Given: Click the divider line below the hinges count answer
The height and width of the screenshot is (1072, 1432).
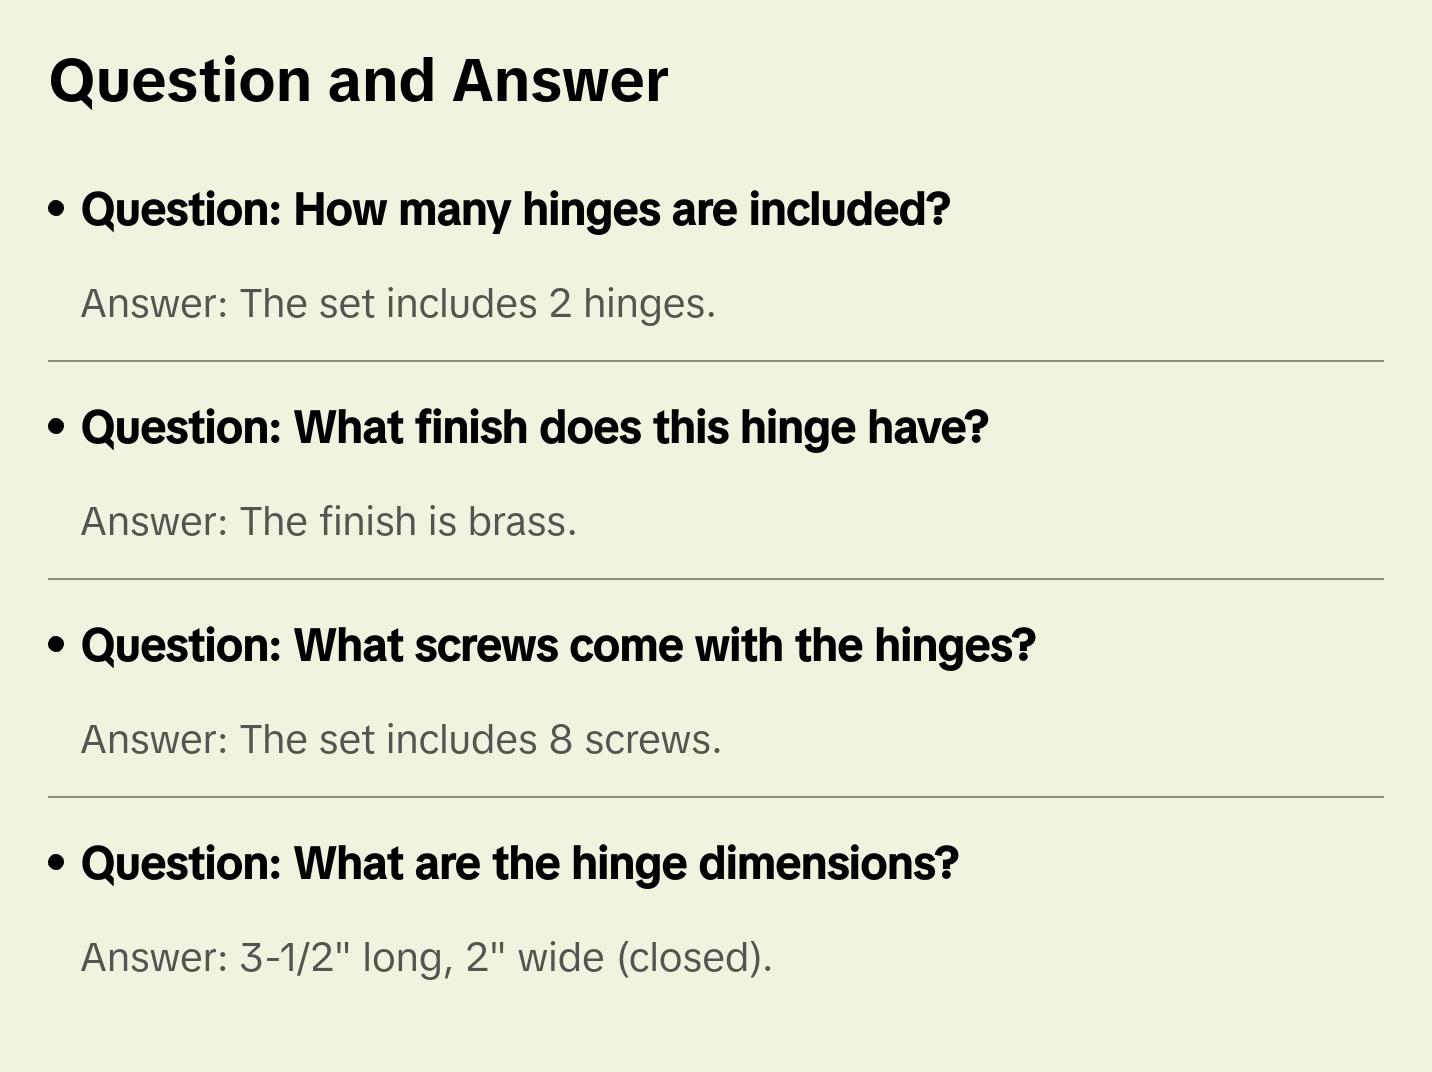Looking at the screenshot, I should (716, 361).
